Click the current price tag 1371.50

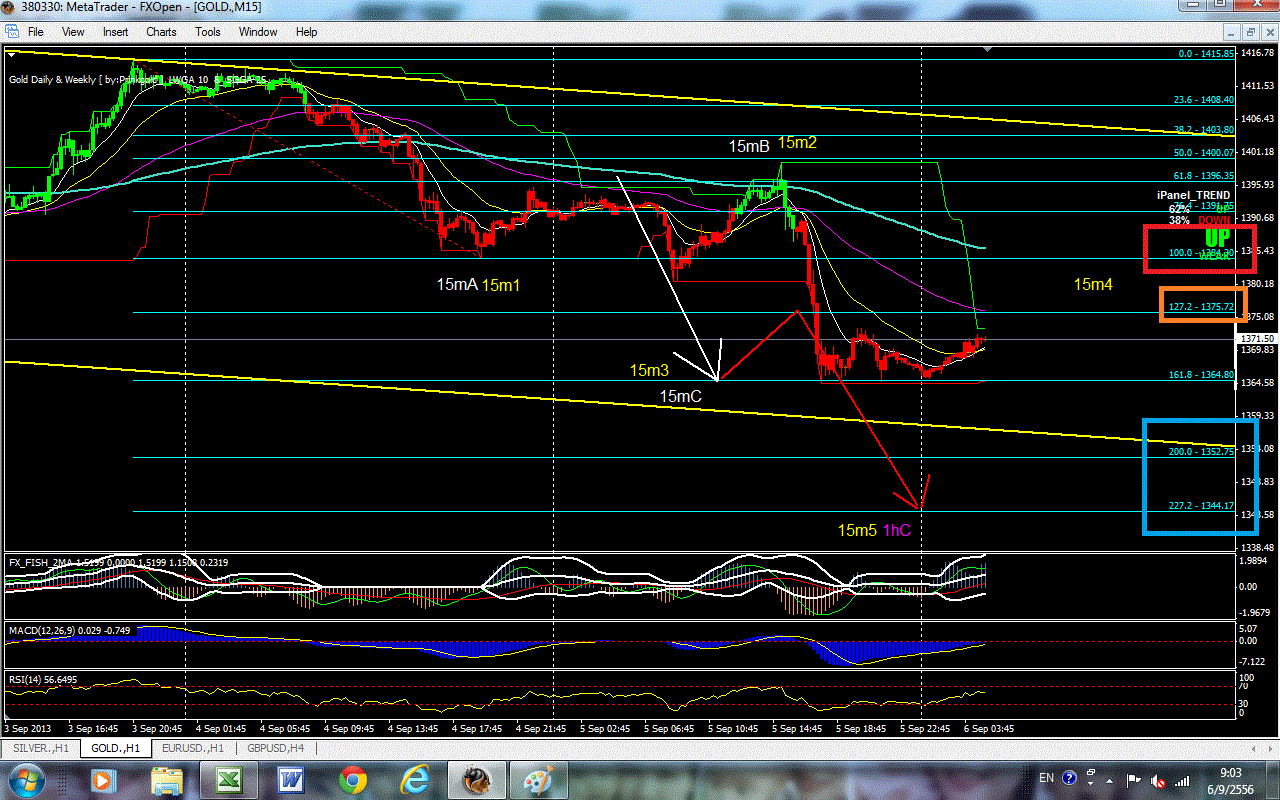(1258, 340)
